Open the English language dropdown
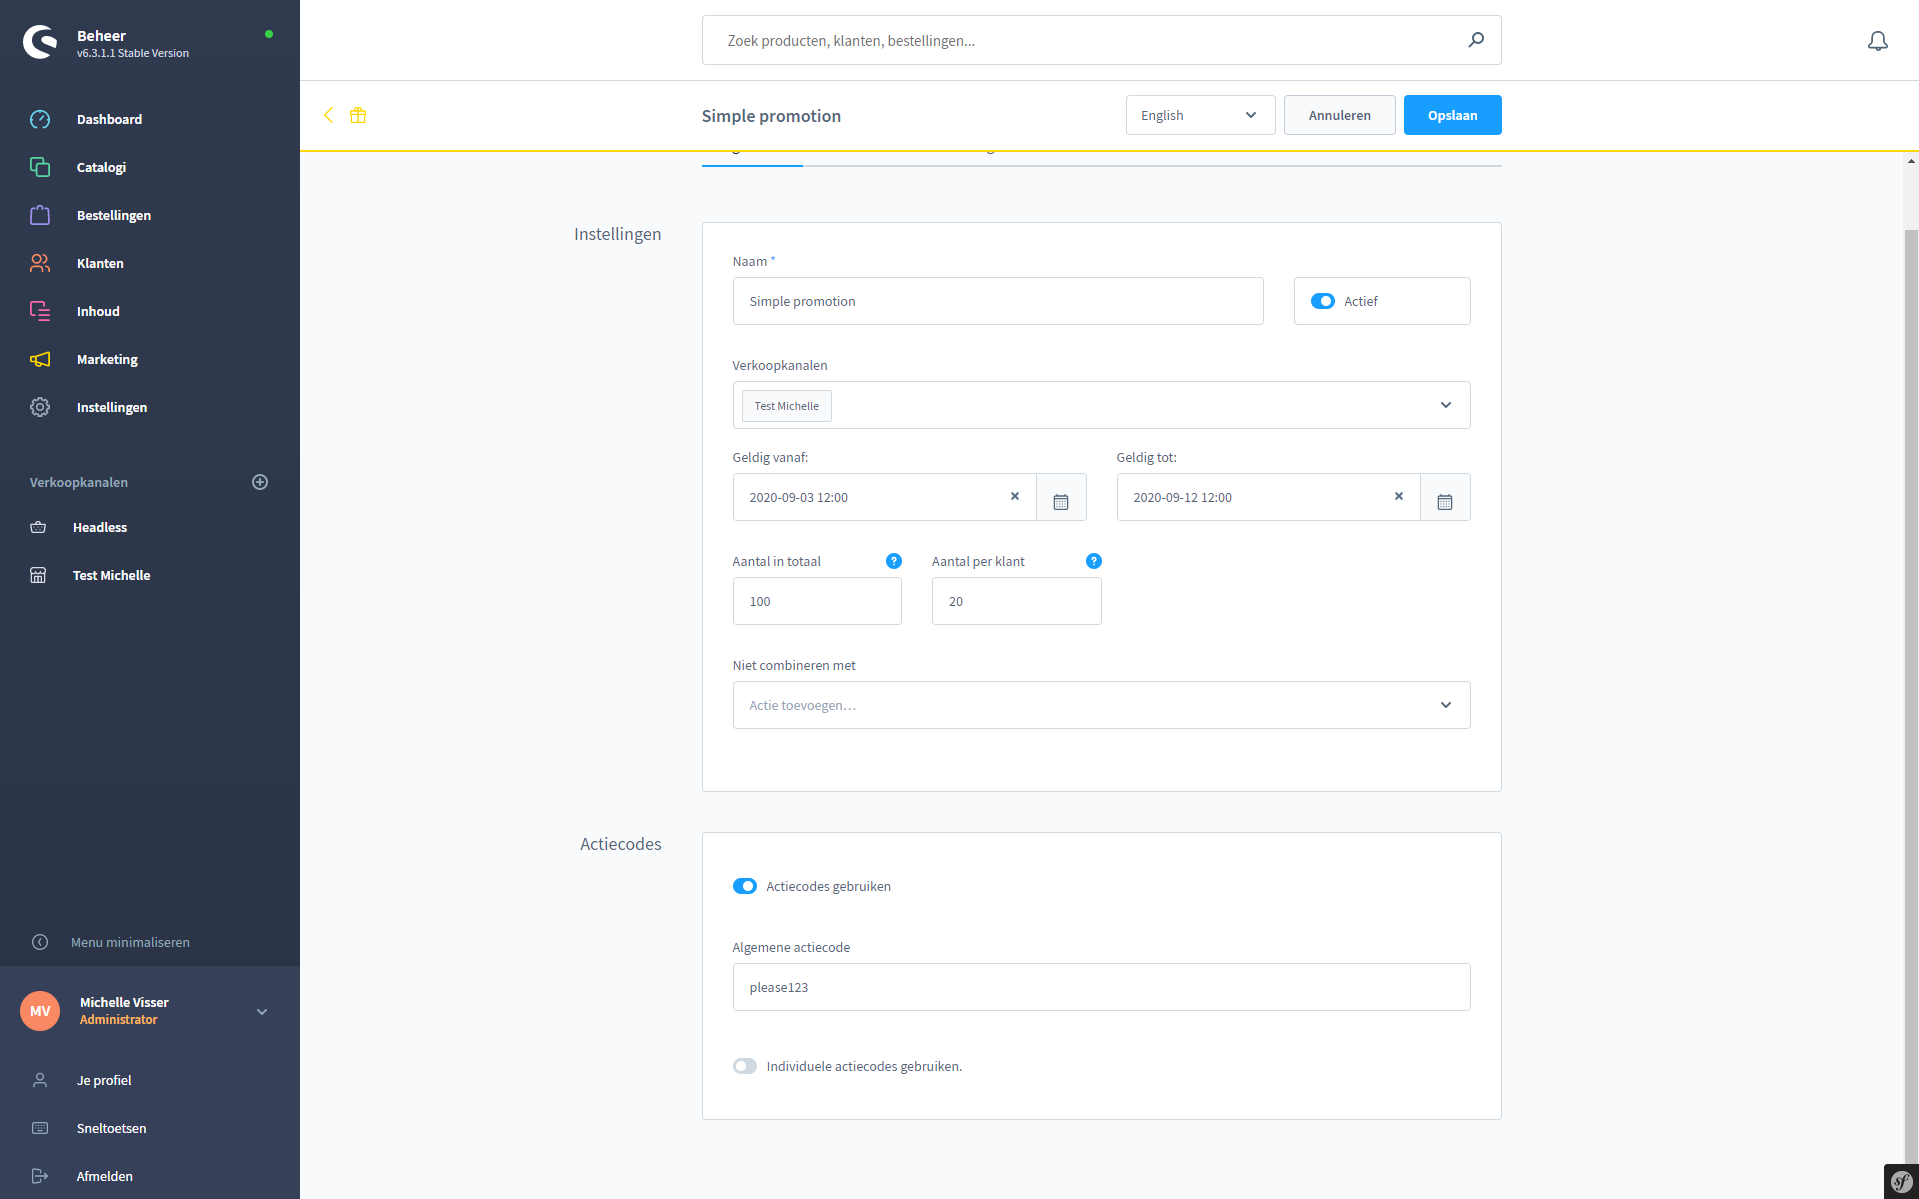The height and width of the screenshot is (1199, 1919). tap(1199, 115)
